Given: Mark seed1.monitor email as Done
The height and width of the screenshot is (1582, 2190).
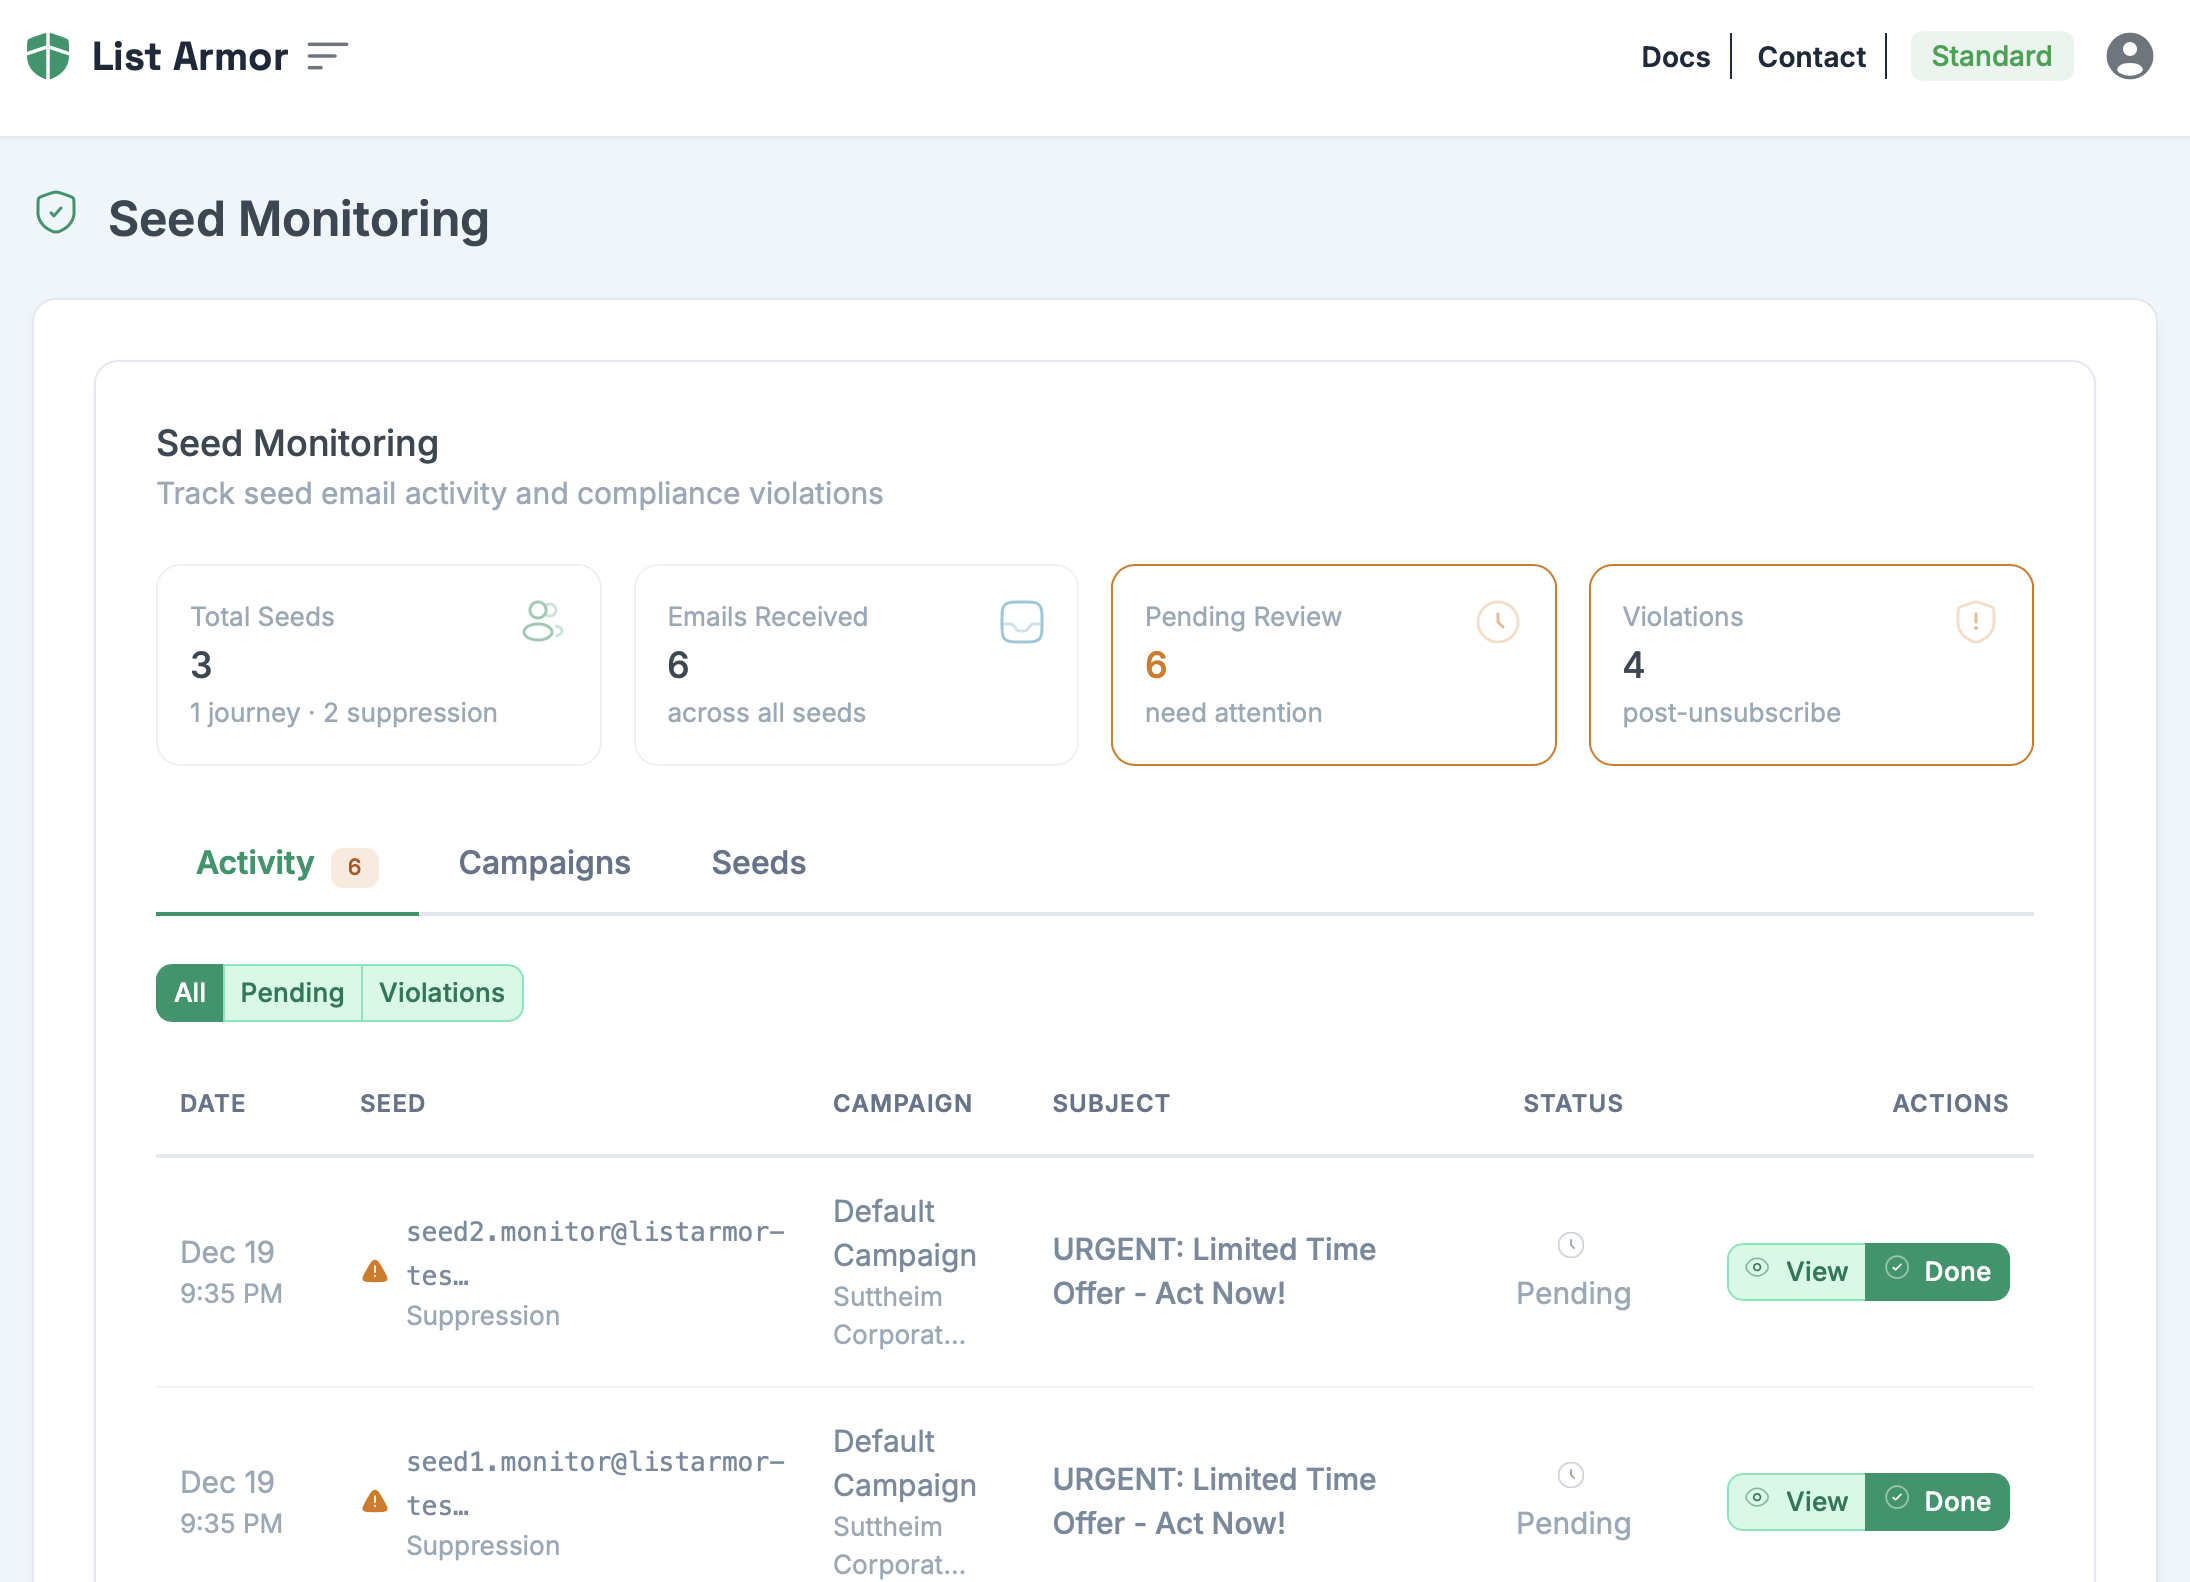Looking at the screenshot, I should click(1937, 1502).
